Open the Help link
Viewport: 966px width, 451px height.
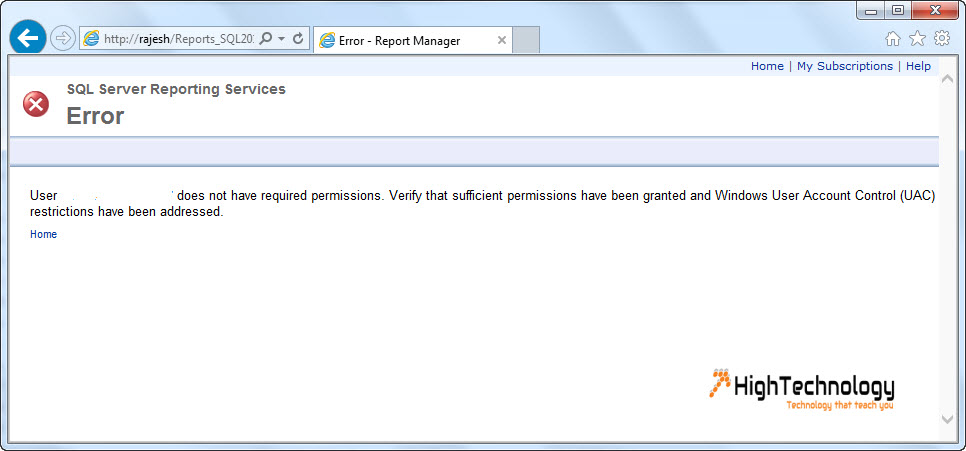918,66
